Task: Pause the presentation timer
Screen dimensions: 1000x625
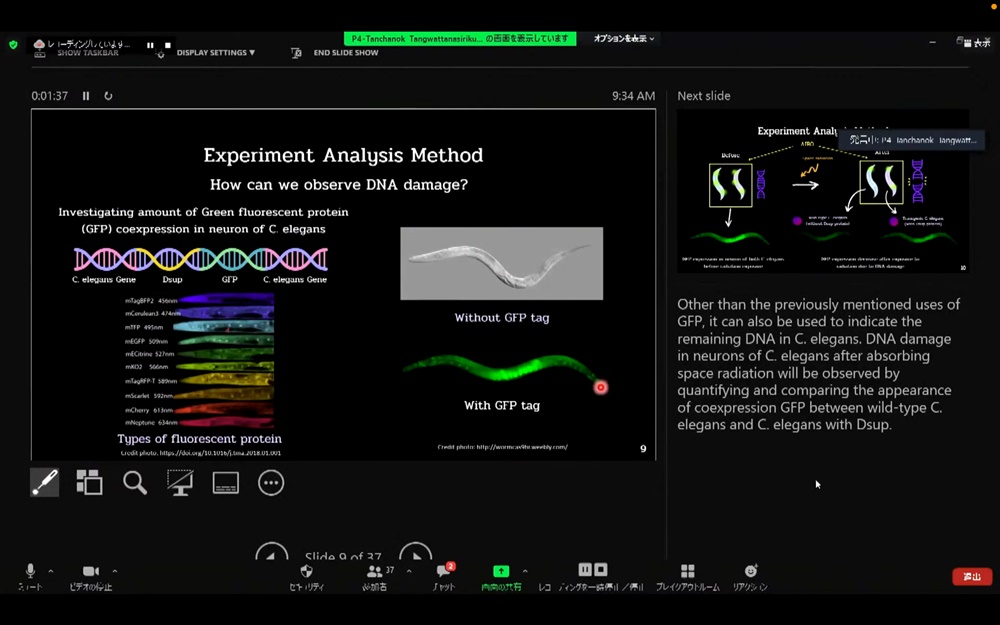Action: (86, 96)
